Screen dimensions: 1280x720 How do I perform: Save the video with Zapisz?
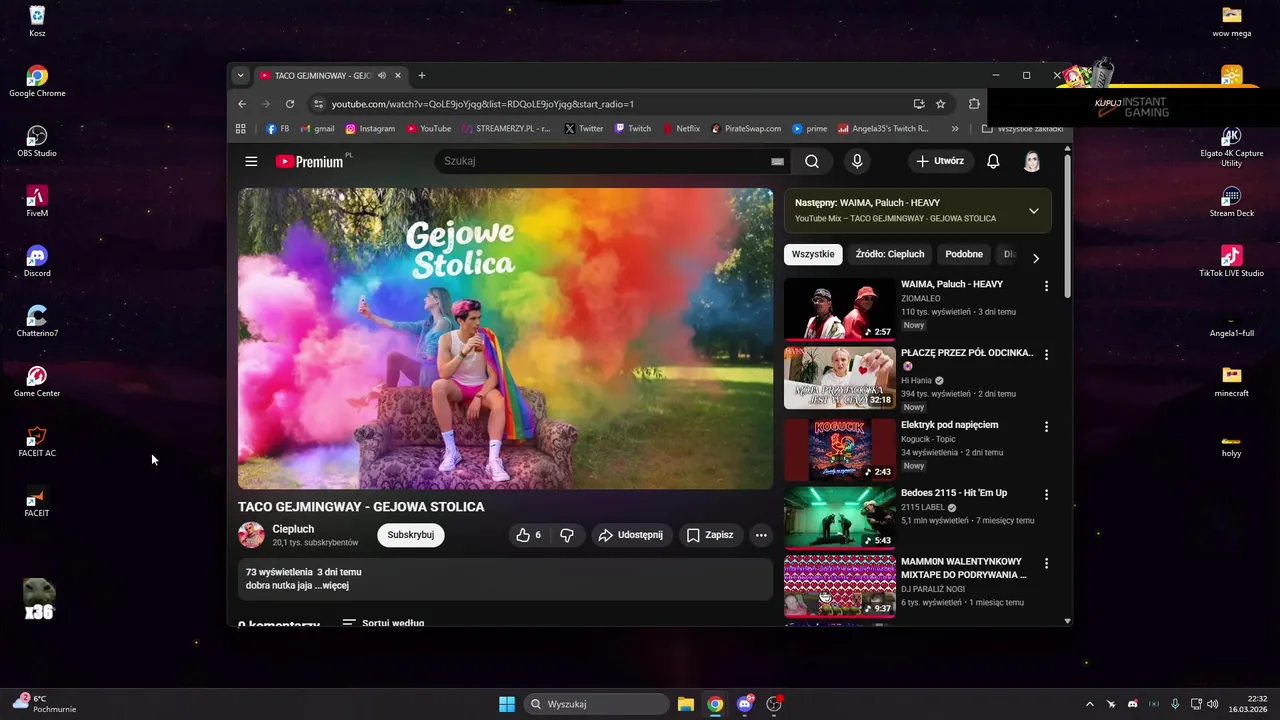pyautogui.click(x=710, y=535)
